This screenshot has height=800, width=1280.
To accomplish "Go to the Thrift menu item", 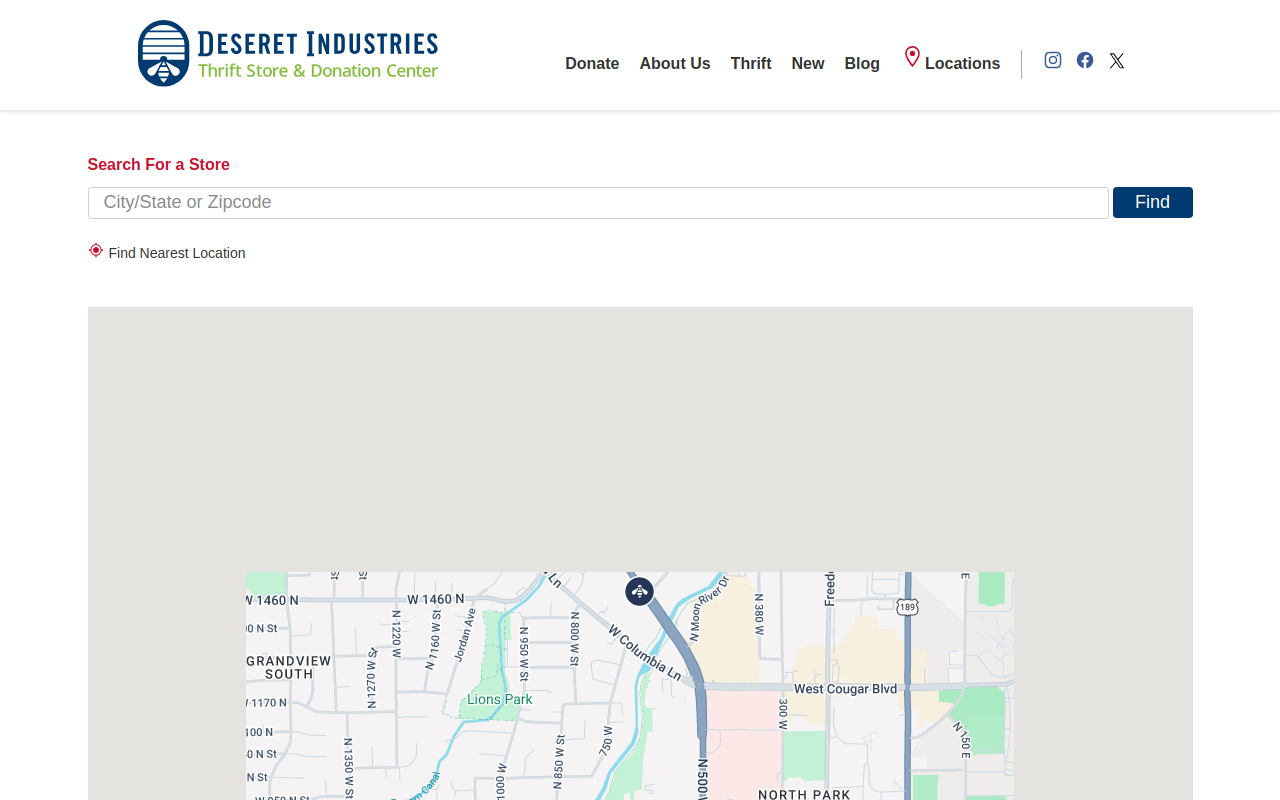I will tap(751, 64).
